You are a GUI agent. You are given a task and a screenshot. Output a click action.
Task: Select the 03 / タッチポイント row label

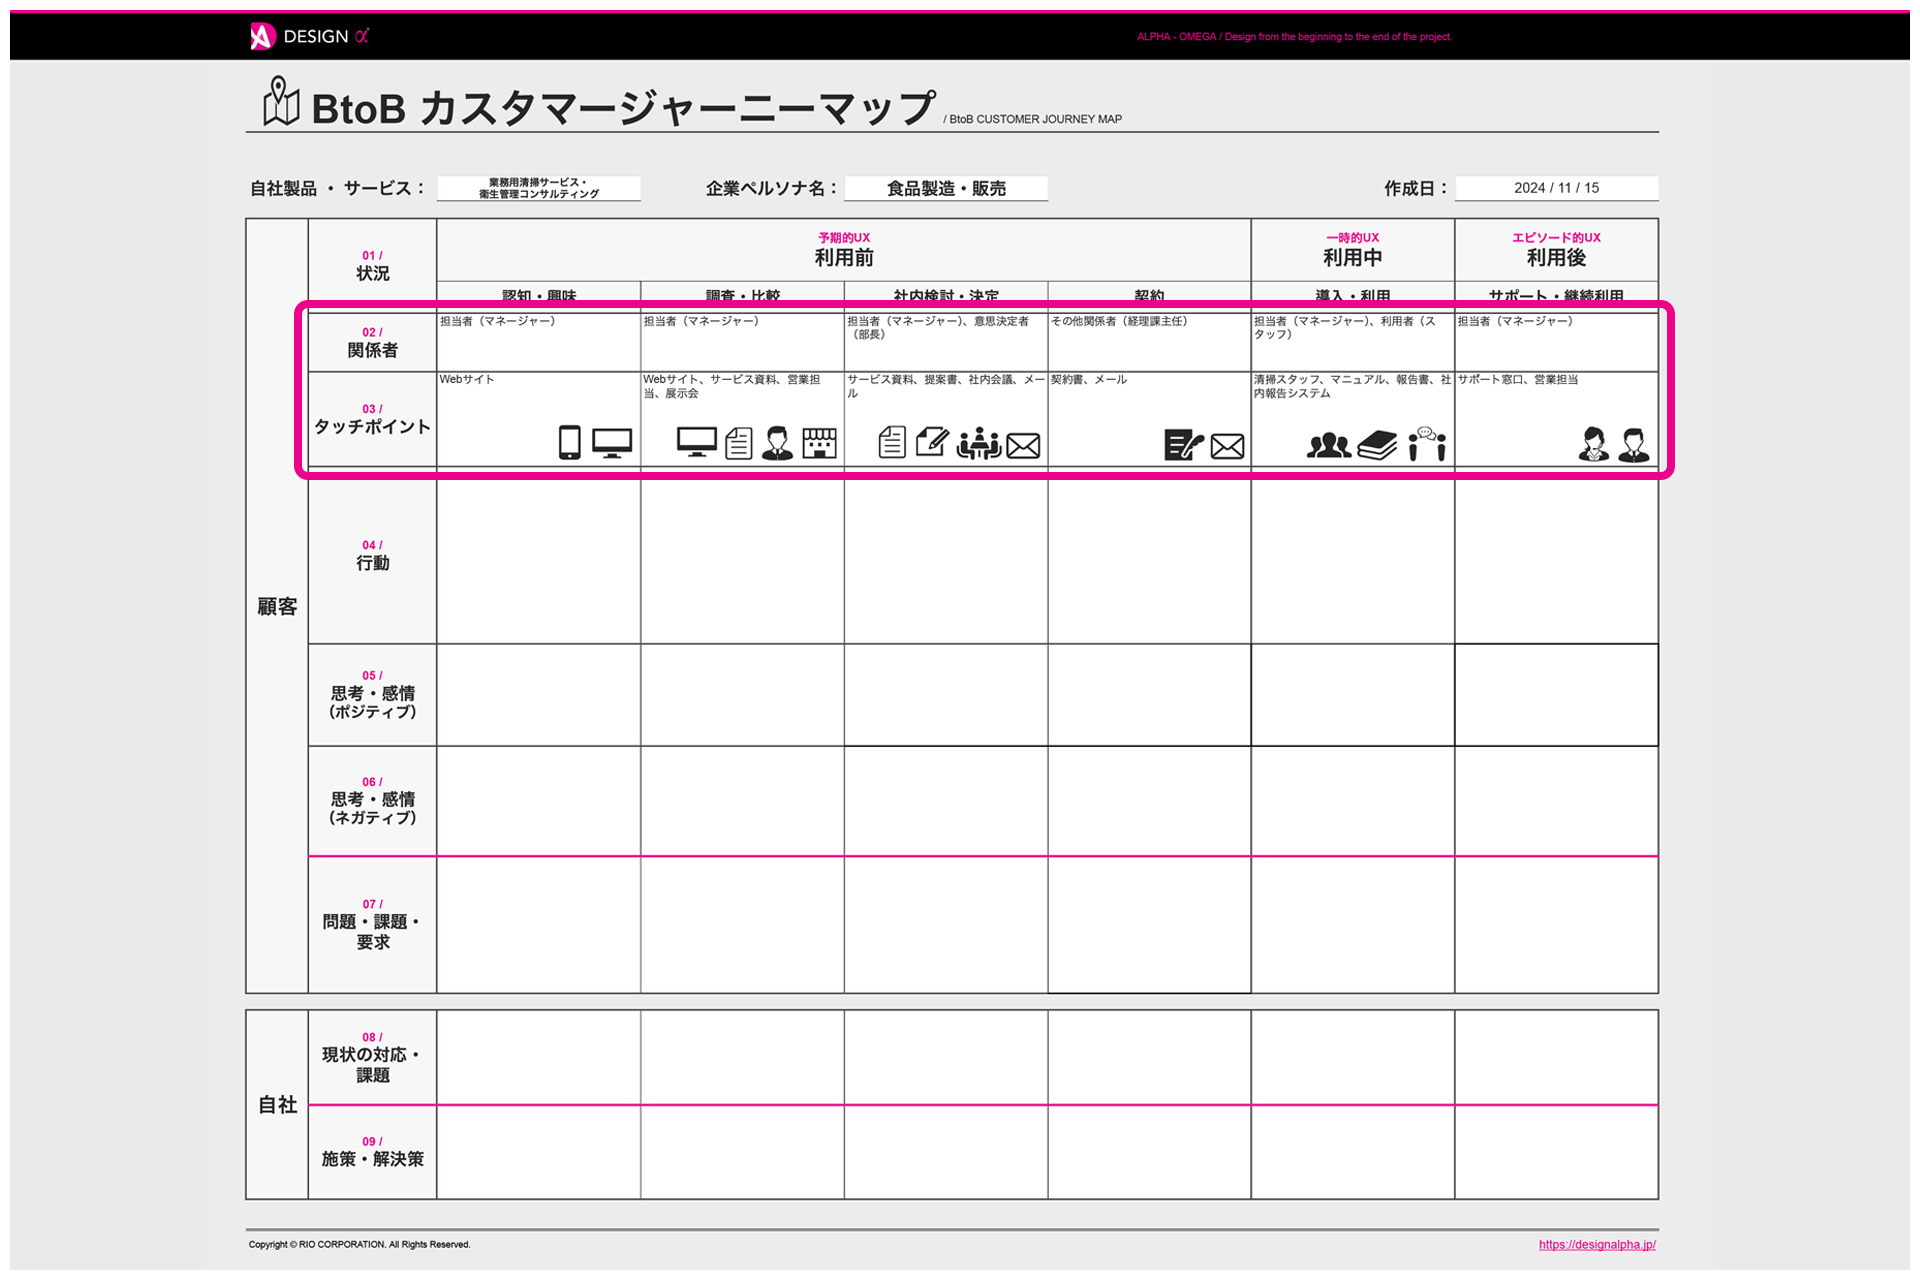[373, 420]
